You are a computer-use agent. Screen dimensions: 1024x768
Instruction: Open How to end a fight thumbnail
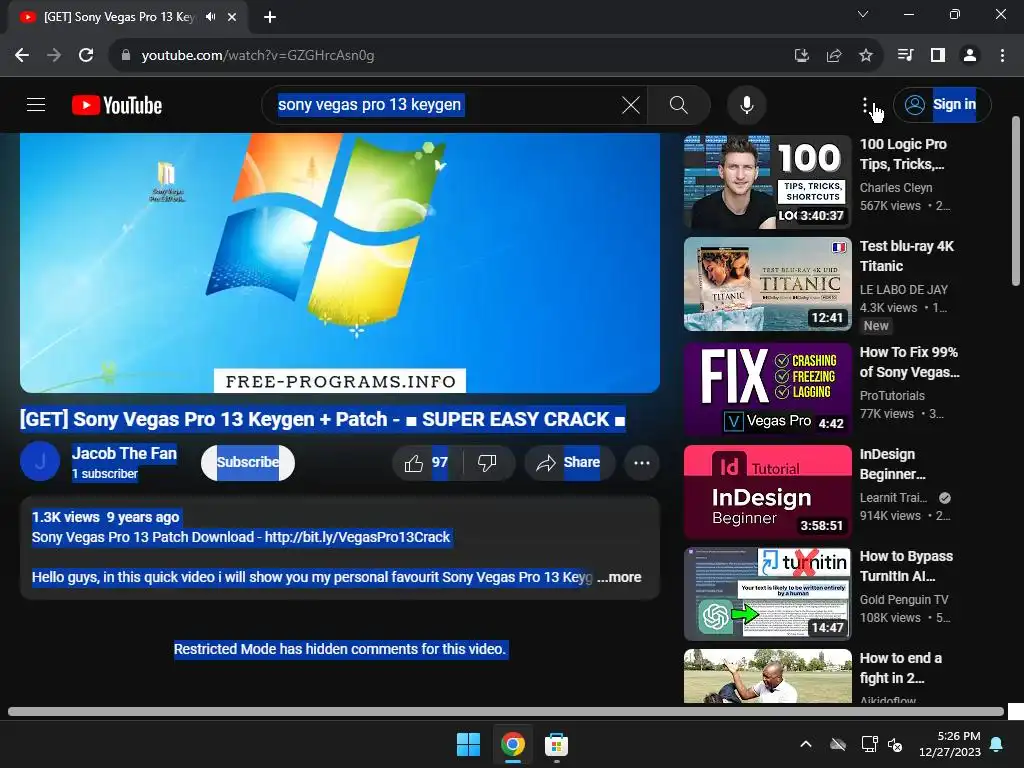pyautogui.click(x=767, y=676)
